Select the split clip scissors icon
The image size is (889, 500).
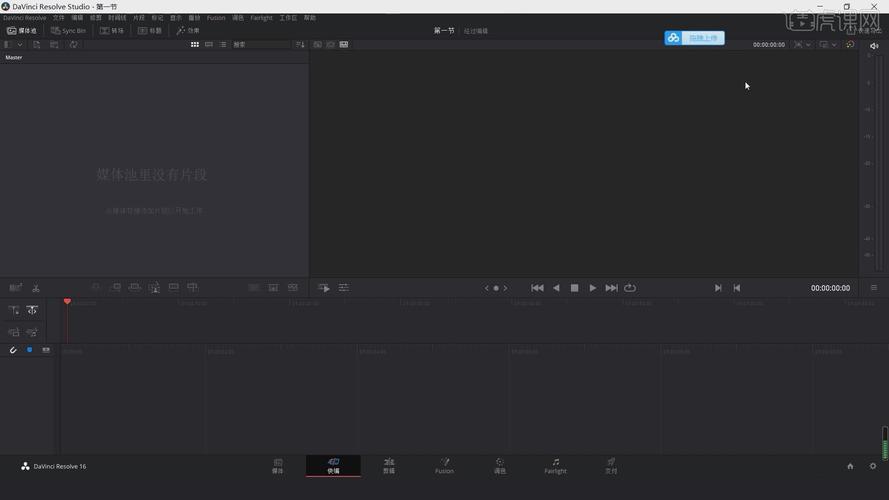click(x=36, y=288)
